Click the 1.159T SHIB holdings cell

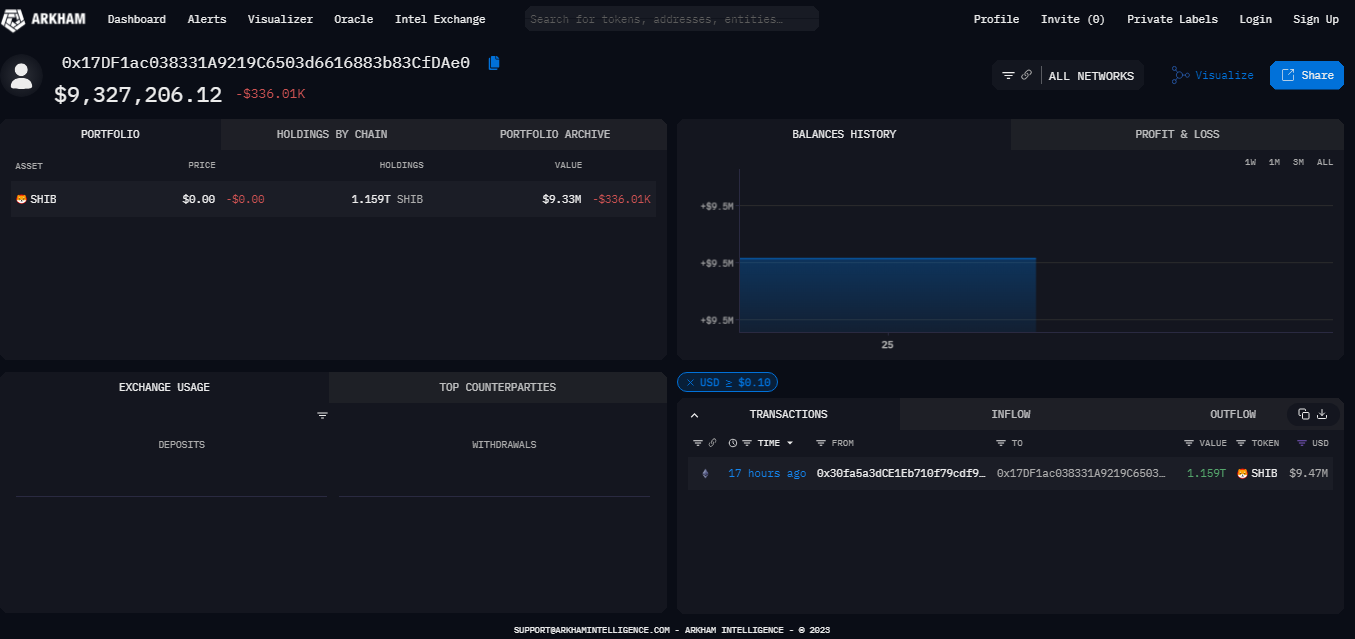click(x=387, y=199)
